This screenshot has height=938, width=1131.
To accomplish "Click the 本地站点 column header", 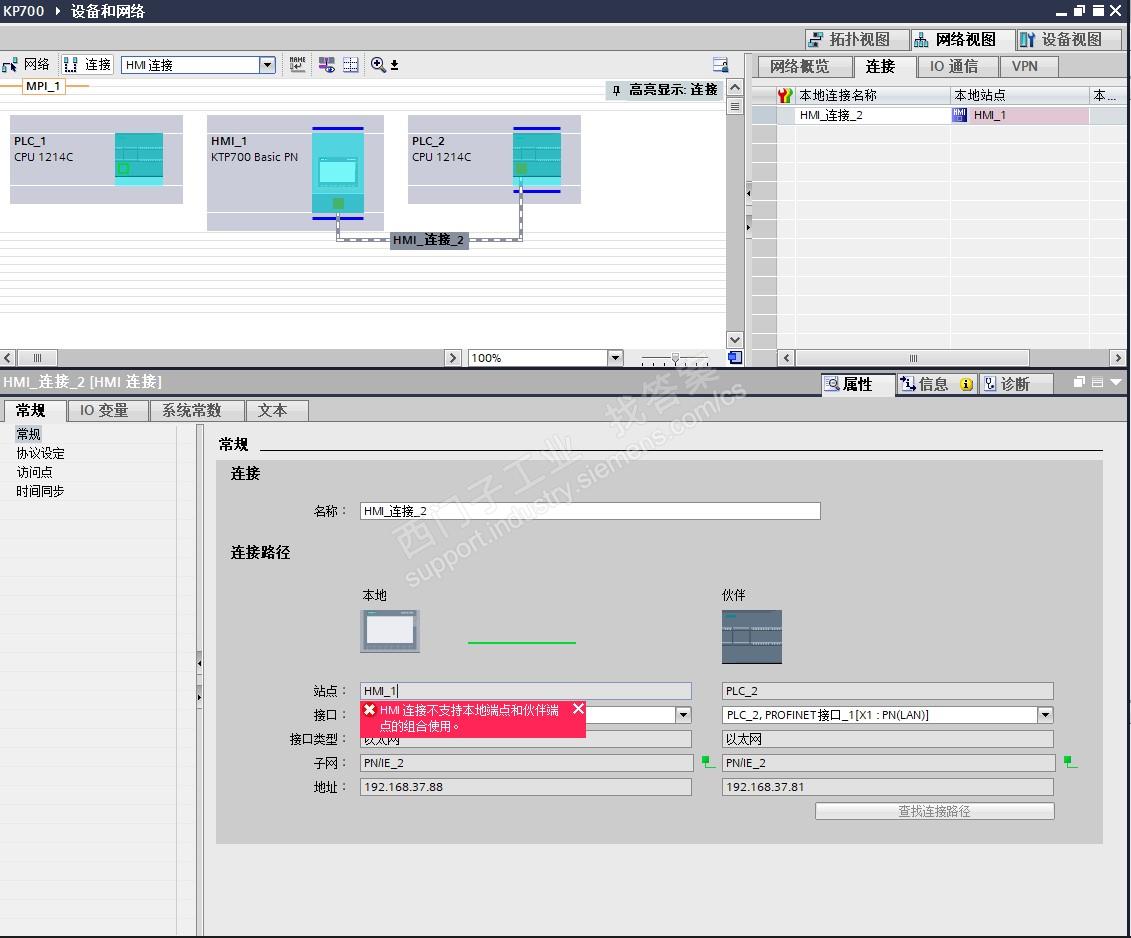I will pyautogui.click(x=1019, y=95).
